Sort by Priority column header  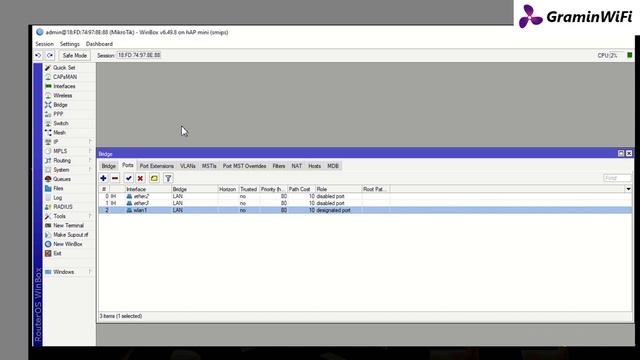pyautogui.click(x=273, y=189)
